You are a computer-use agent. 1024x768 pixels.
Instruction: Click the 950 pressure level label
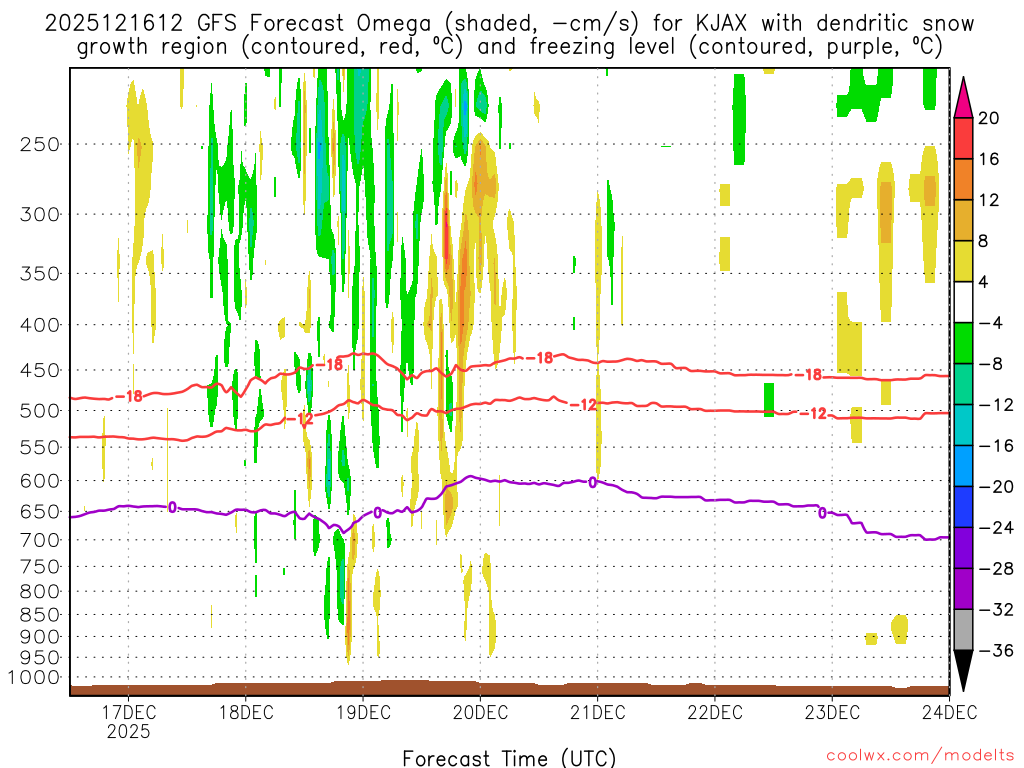point(40,658)
